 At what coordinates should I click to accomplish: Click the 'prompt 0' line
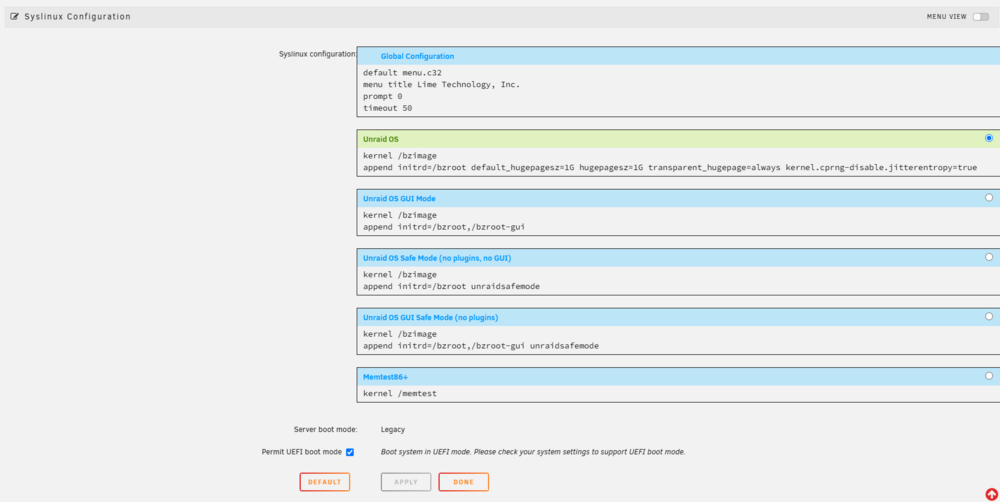click(x=383, y=96)
